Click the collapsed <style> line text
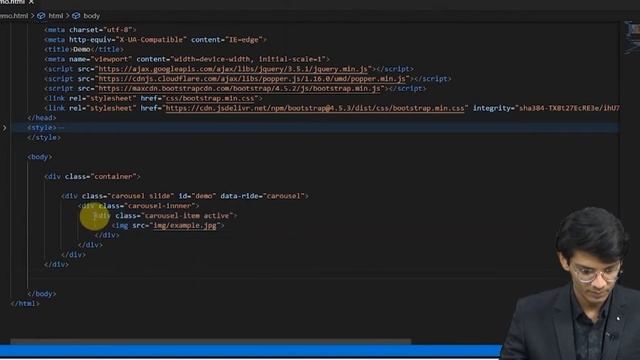This screenshot has height=360, width=640. tap(42, 127)
